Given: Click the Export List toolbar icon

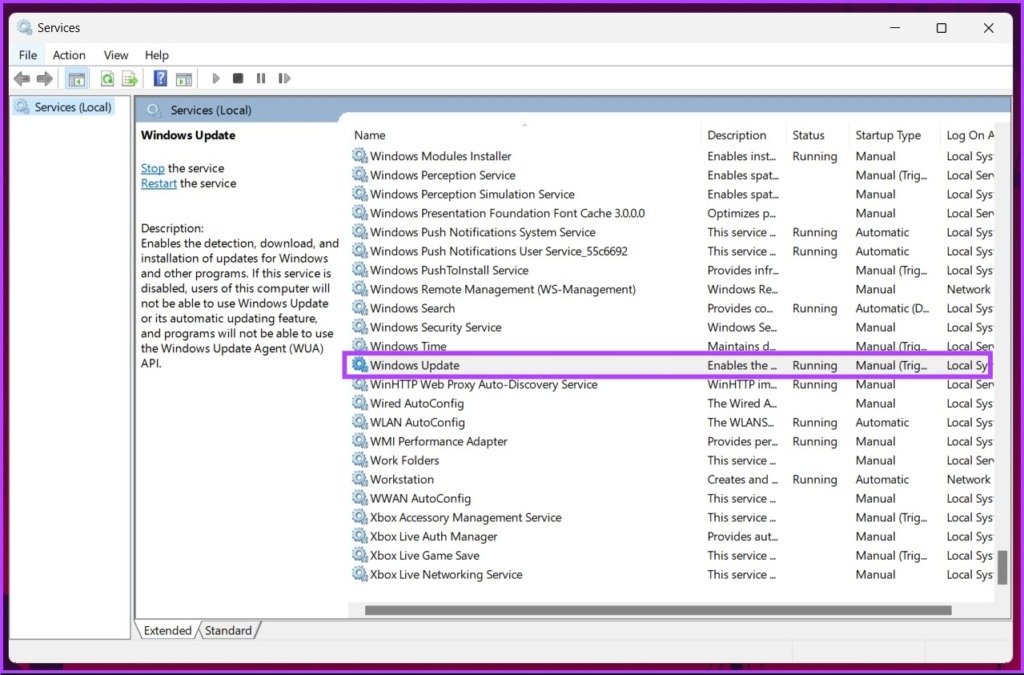Looking at the screenshot, I should coord(129,79).
